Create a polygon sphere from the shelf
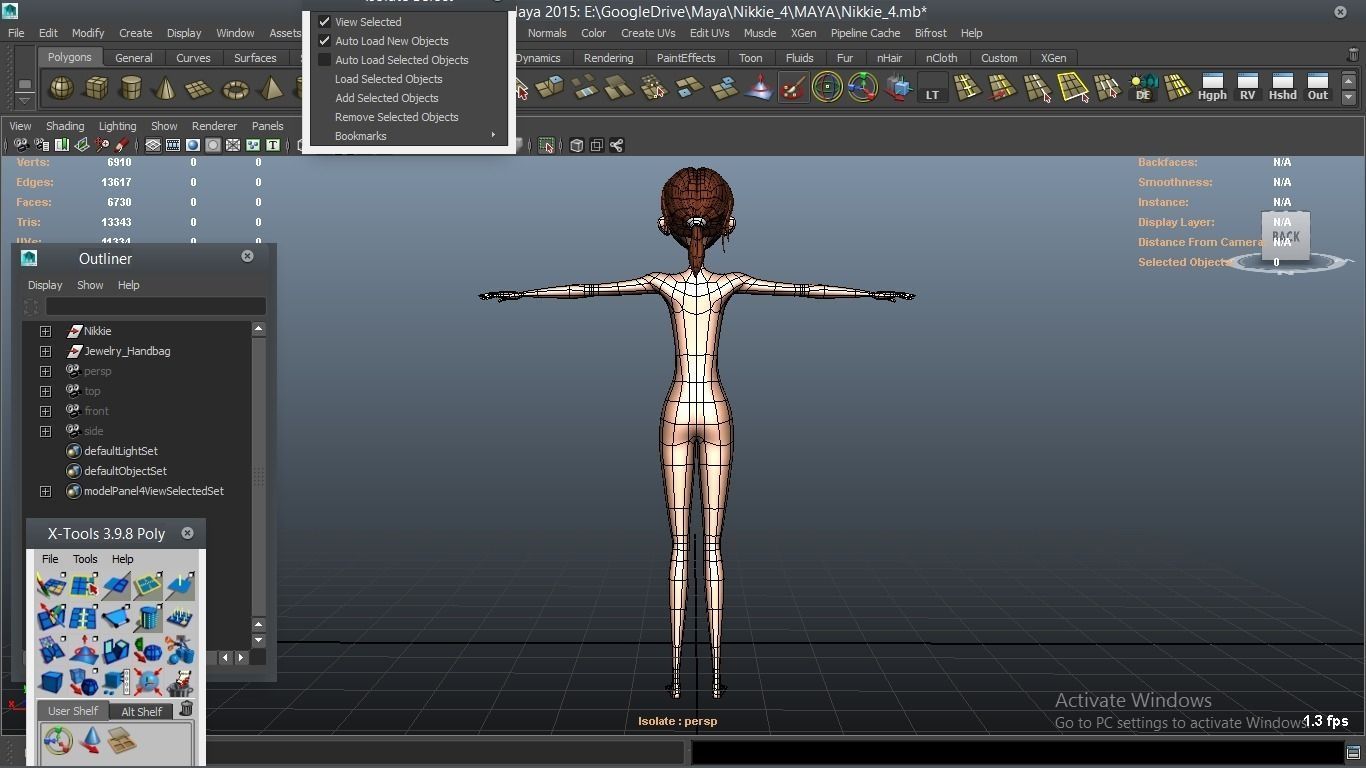Image resolution: width=1366 pixels, height=768 pixels. coord(62,89)
